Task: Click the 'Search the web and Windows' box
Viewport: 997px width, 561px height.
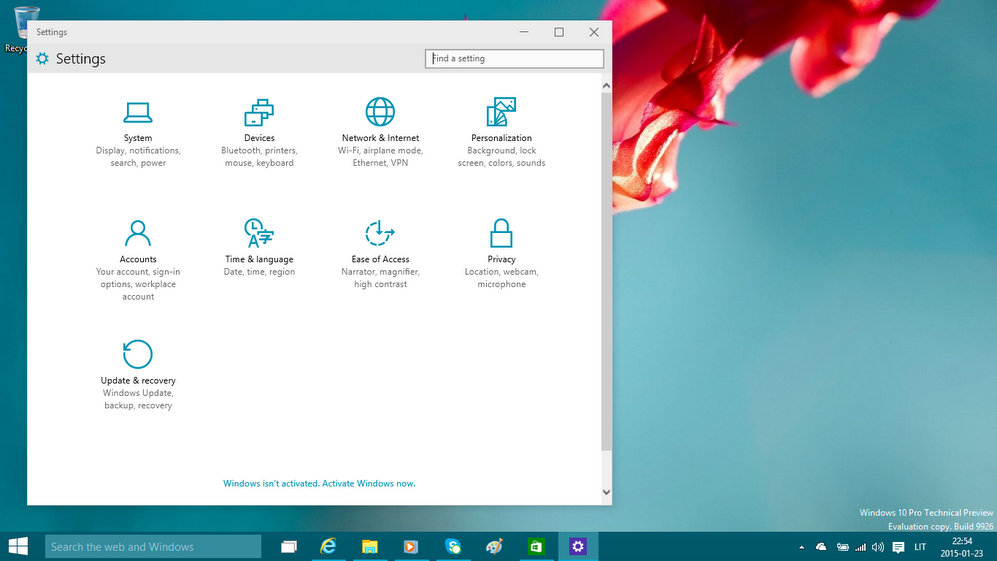Action: point(153,547)
